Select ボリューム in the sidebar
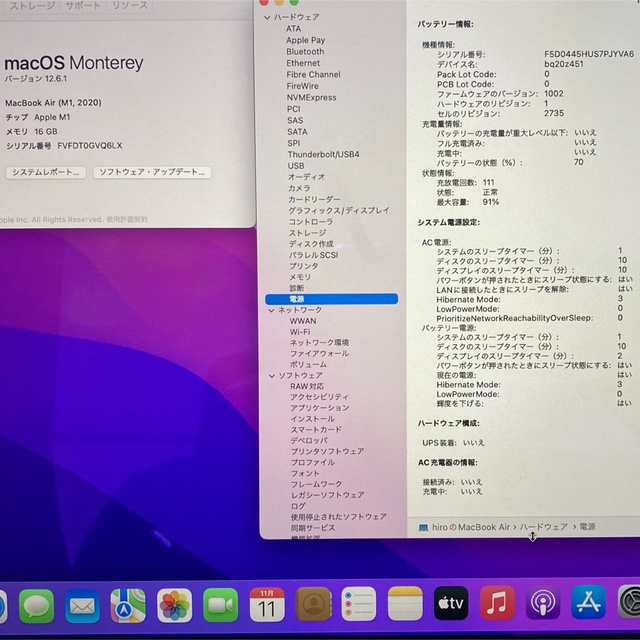 pyautogui.click(x=309, y=364)
